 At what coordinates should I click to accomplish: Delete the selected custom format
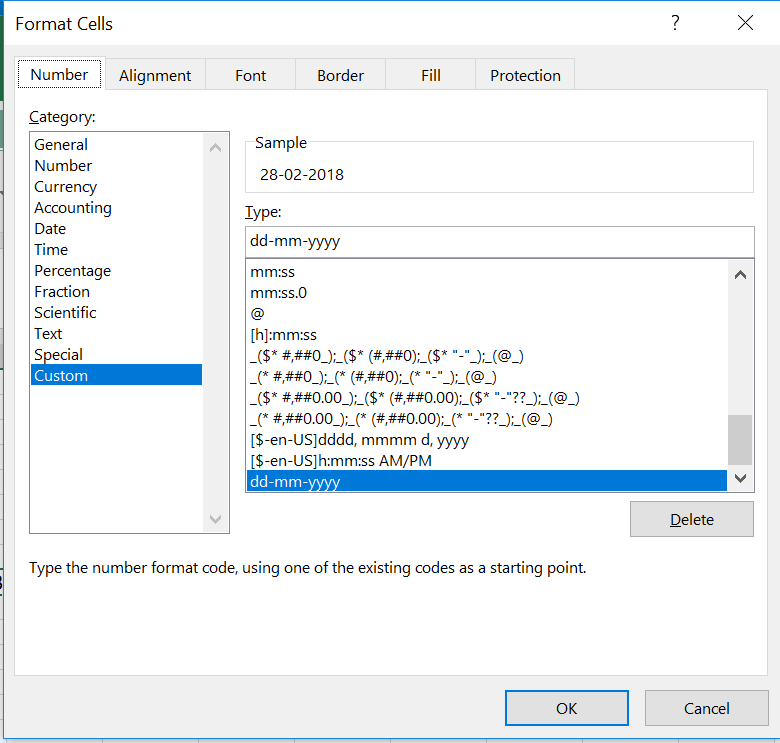coord(691,519)
